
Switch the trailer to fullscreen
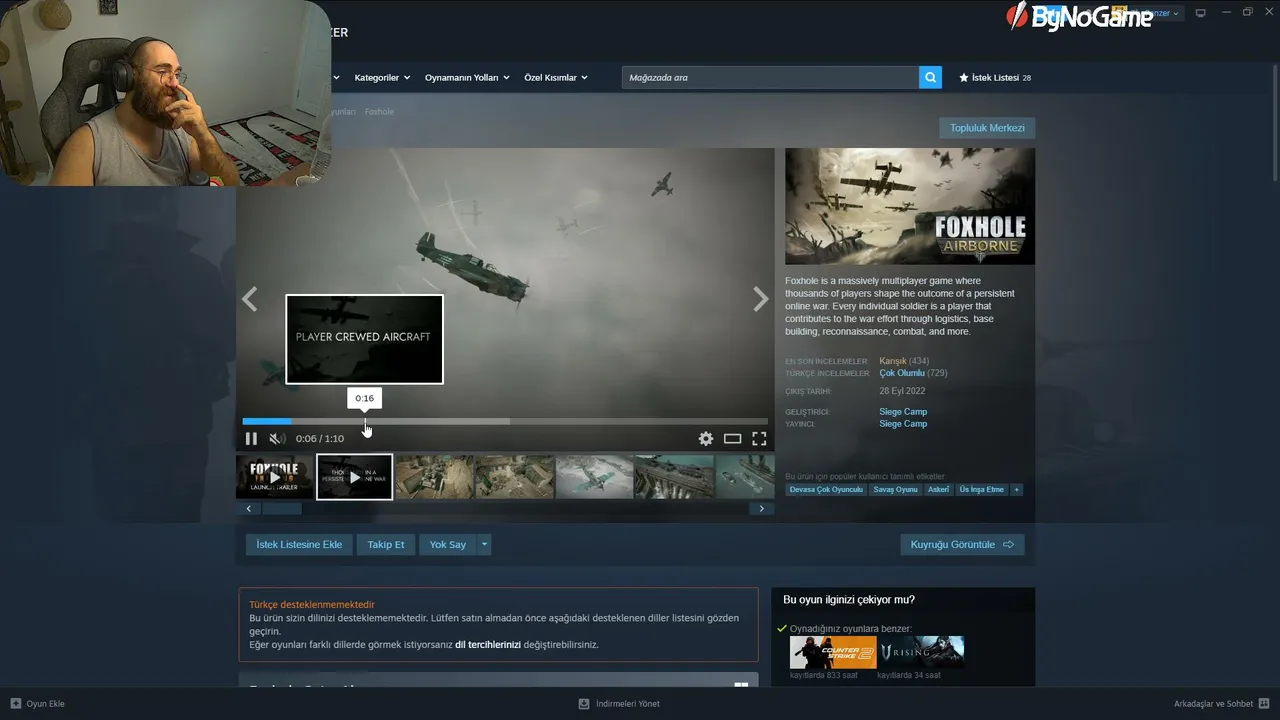(759, 439)
